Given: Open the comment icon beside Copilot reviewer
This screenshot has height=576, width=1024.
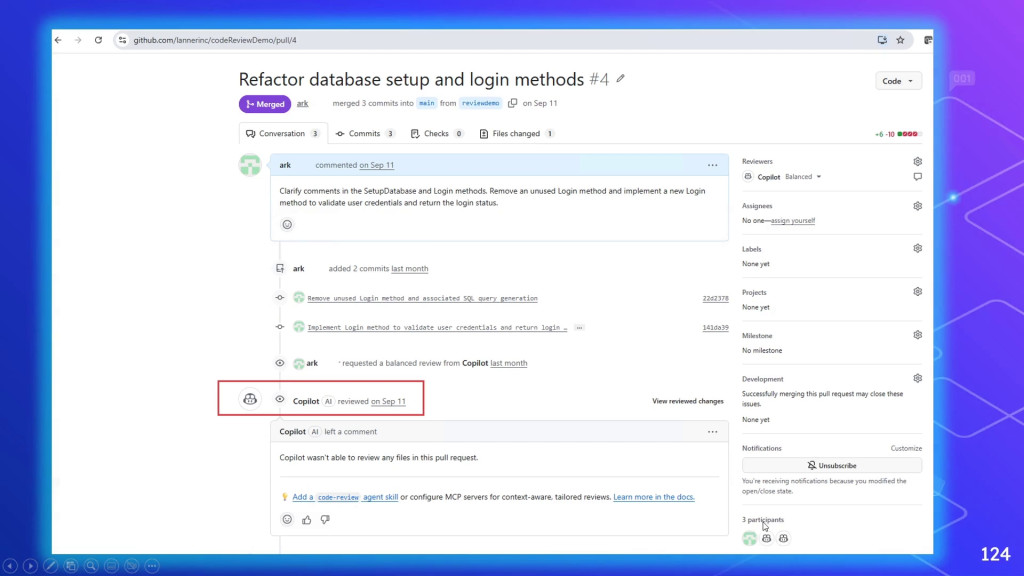Looking at the screenshot, I should coord(918,177).
